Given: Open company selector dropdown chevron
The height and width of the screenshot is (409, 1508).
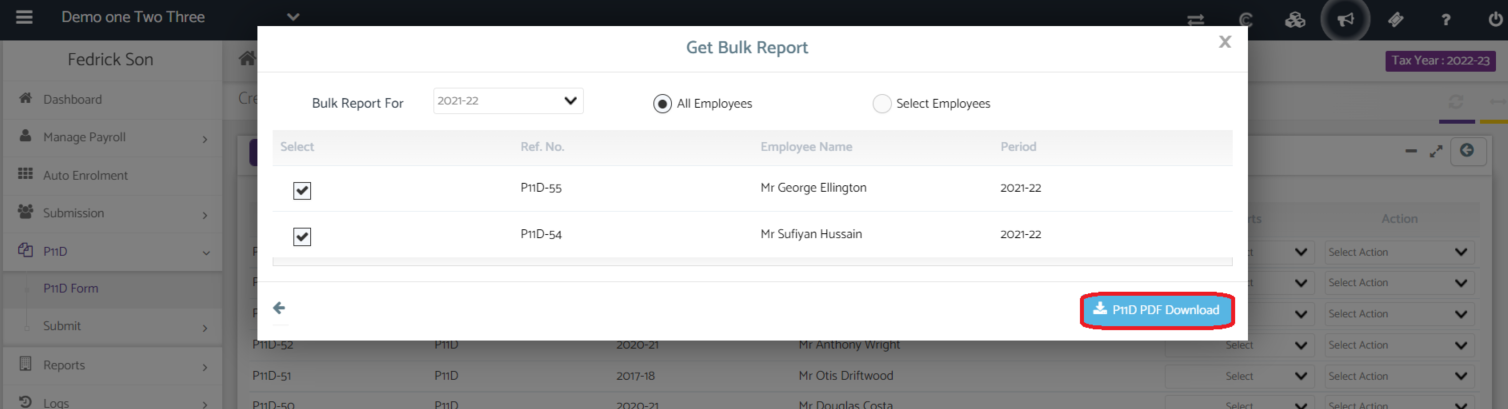Looking at the screenshot, I should (x=293, y=17).
